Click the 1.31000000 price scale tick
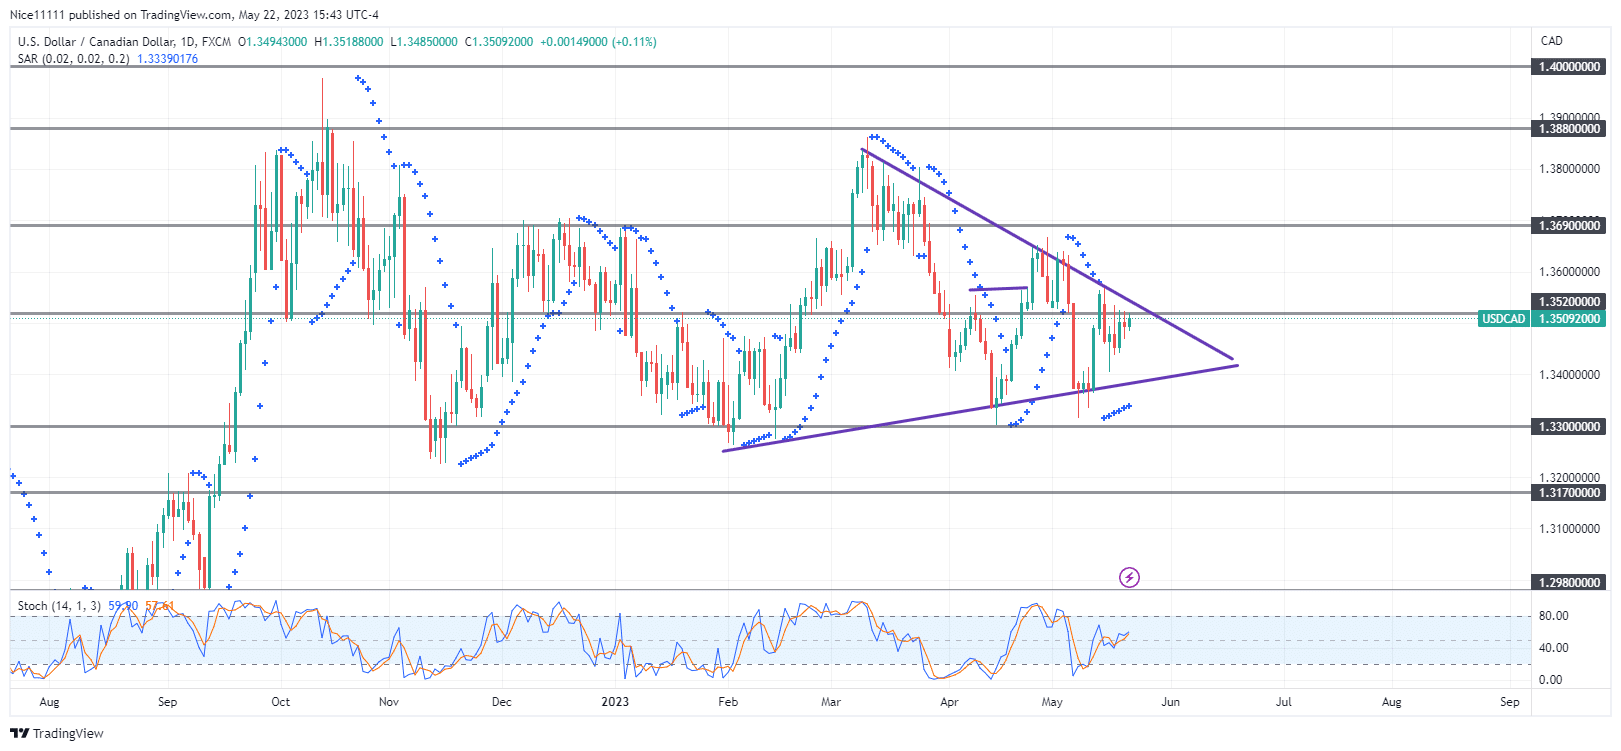The width and height of the screenshot is (1621, 751). (1570, 529)
